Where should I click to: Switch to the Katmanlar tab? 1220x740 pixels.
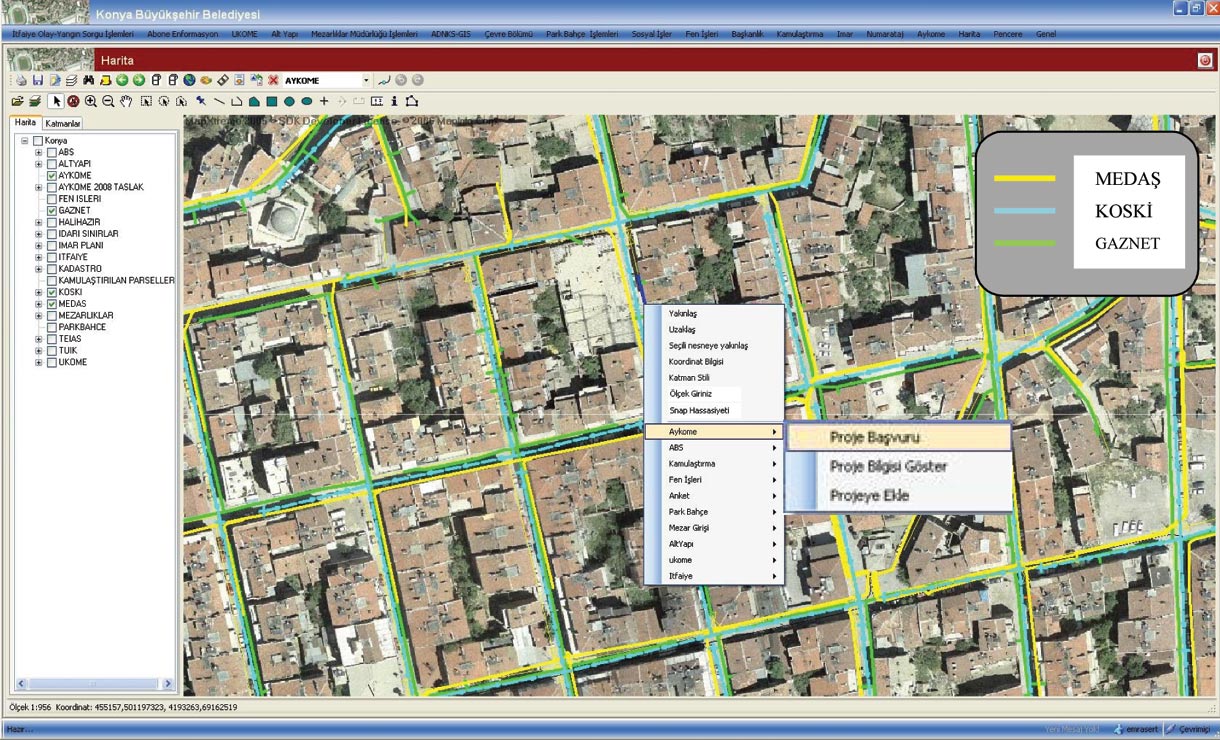tap(63, 124)
